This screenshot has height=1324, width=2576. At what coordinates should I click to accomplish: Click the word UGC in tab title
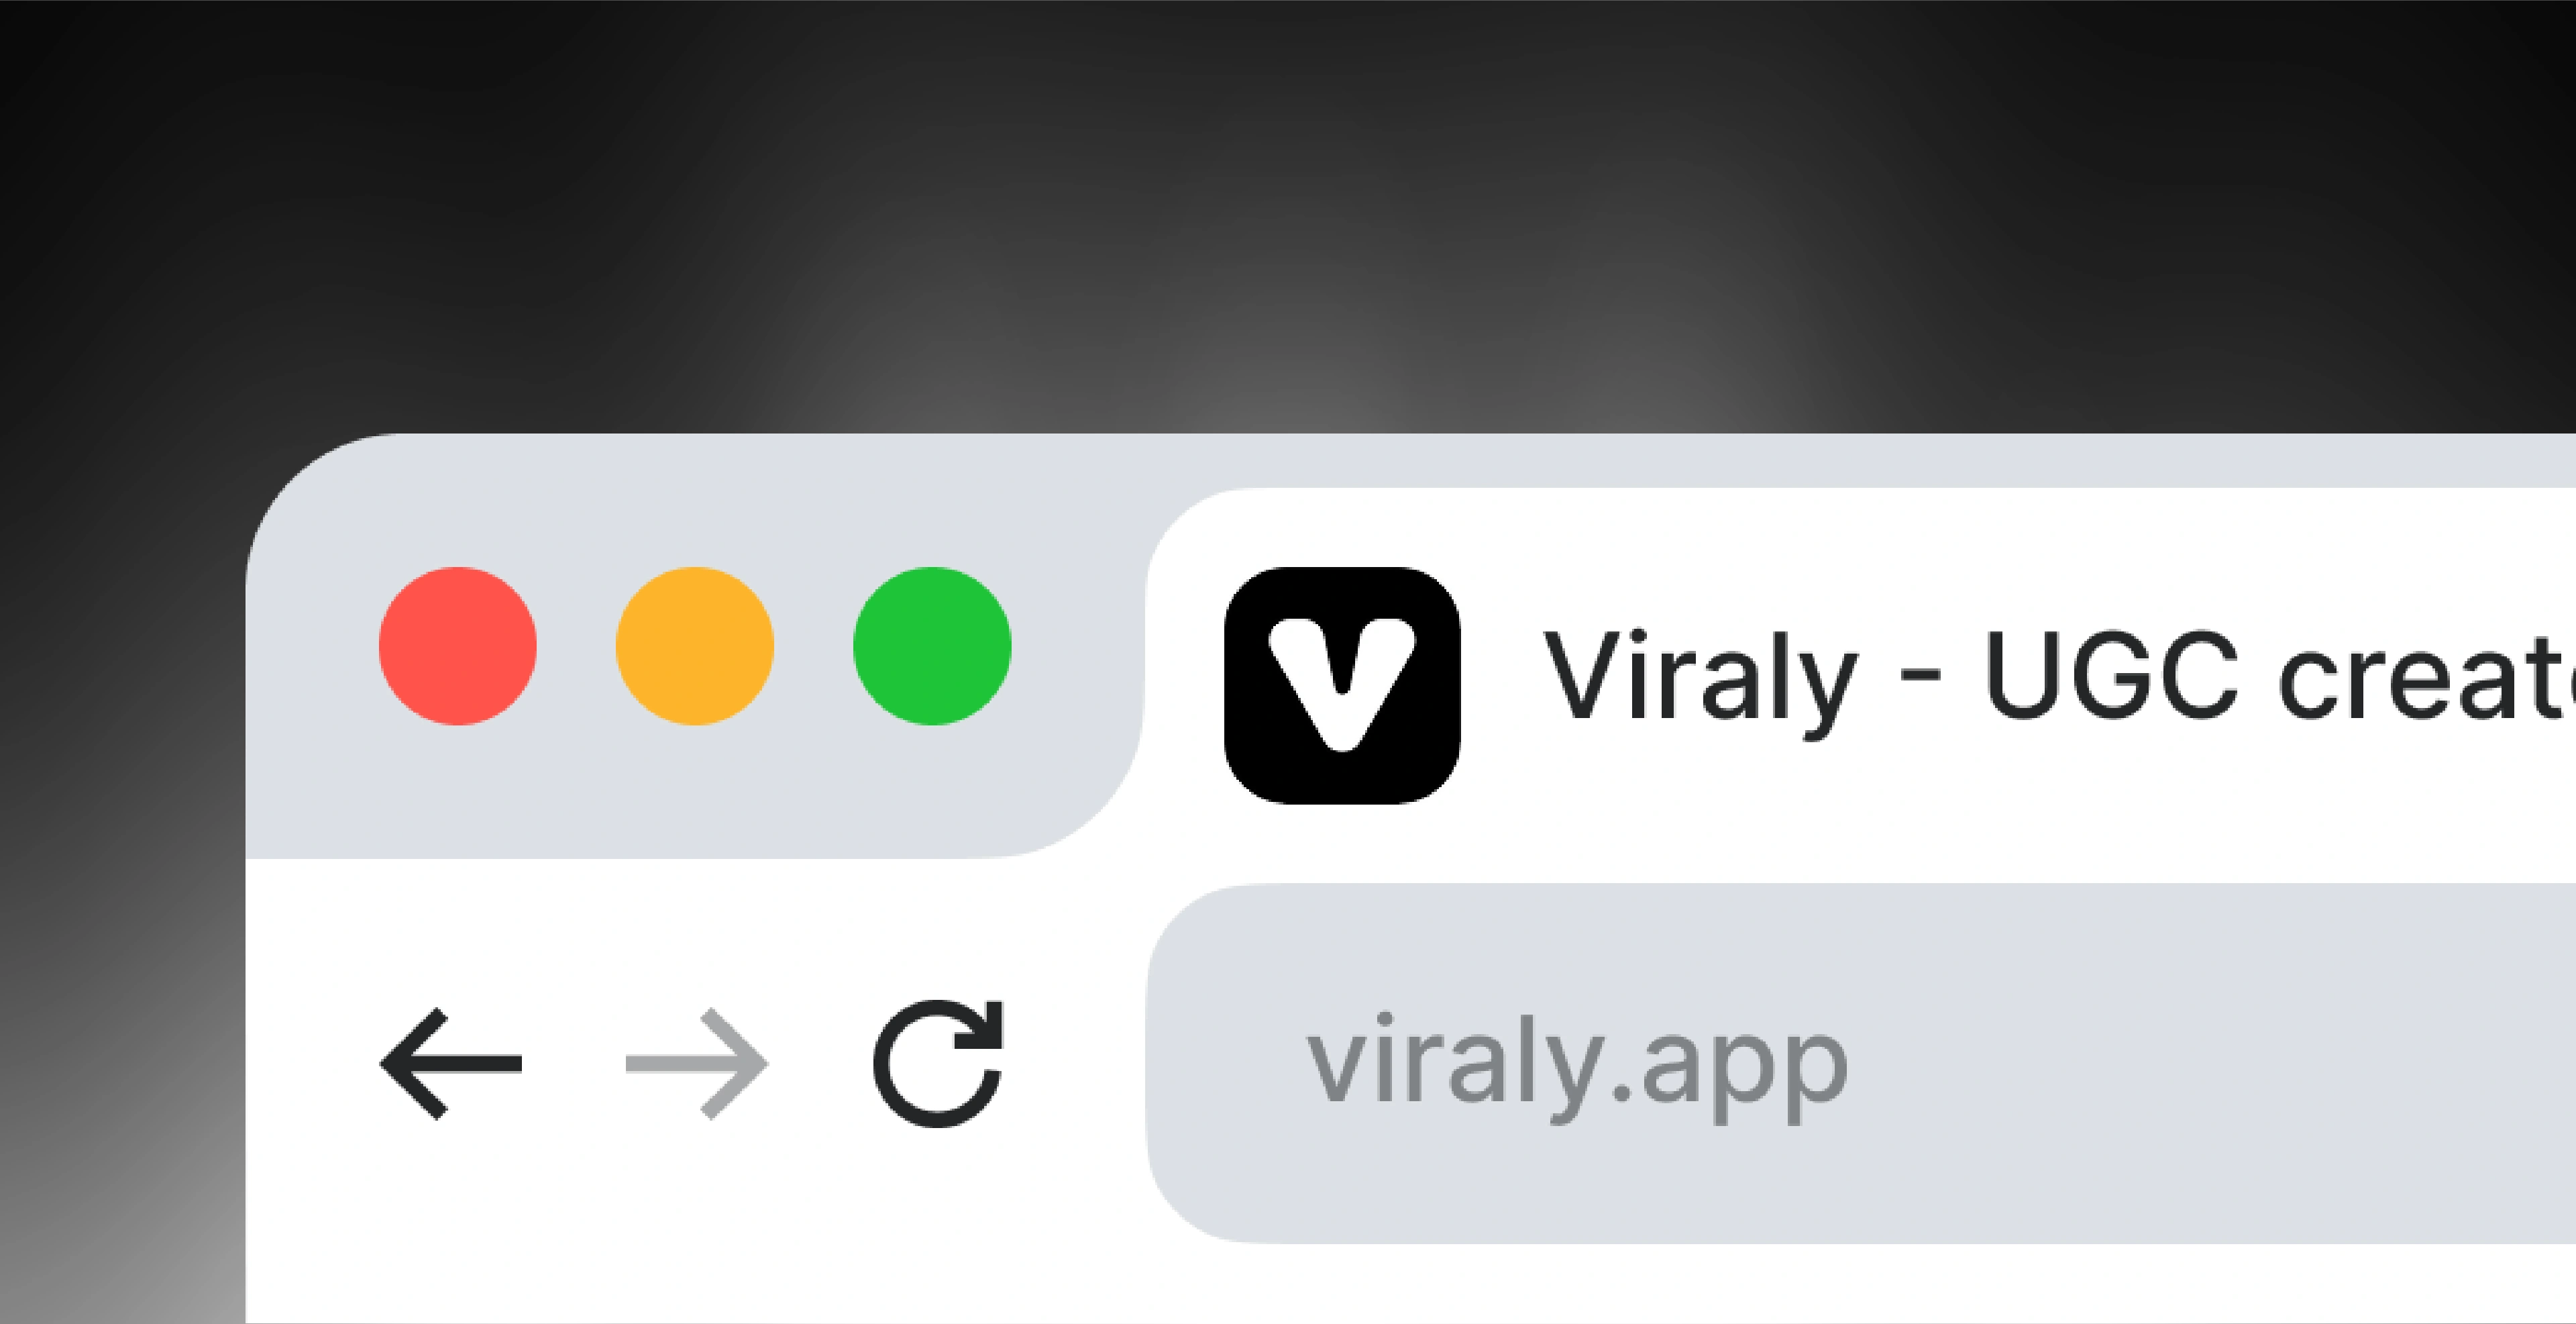[x=2111, y=675]
